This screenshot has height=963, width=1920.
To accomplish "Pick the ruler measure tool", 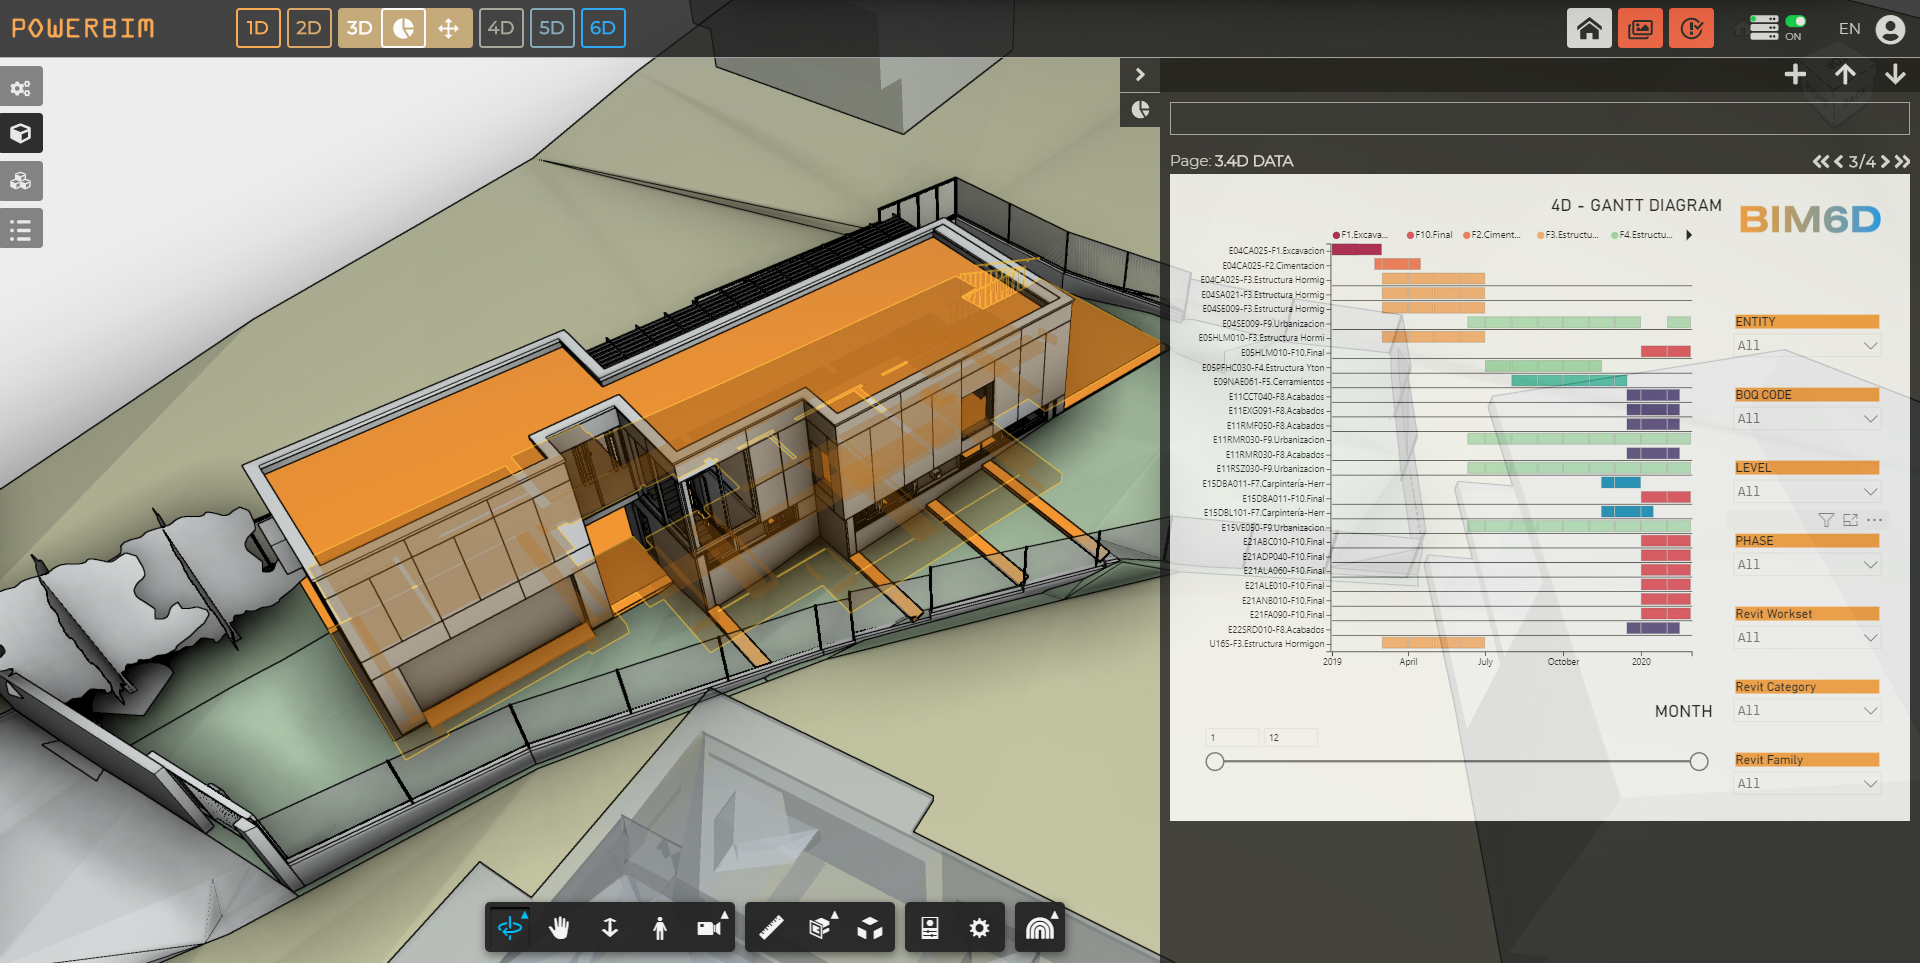I will pos(771,928).
